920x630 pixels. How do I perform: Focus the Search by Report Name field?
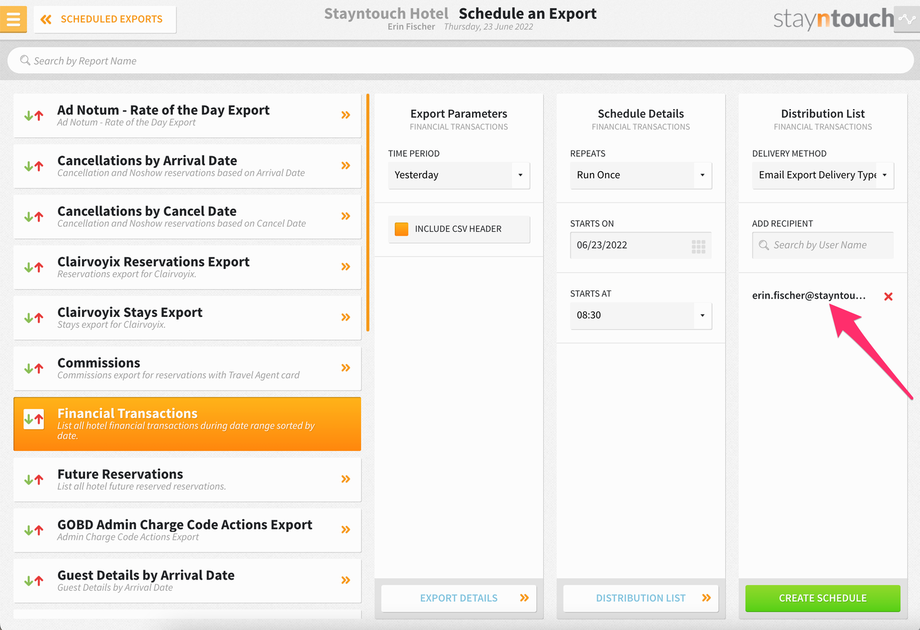460,60
